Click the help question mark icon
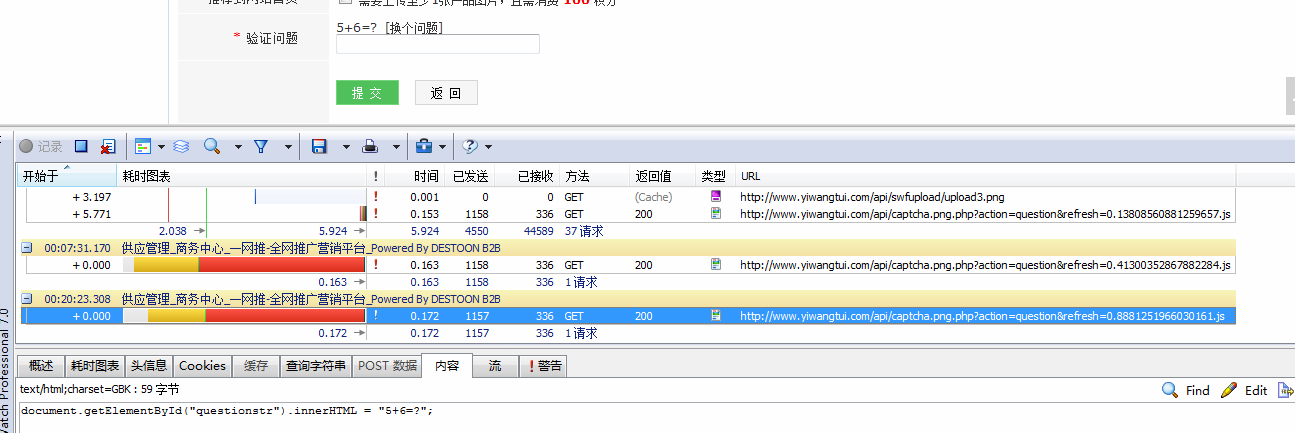The width and height of the screenshot is (1295, 433). 471,147
